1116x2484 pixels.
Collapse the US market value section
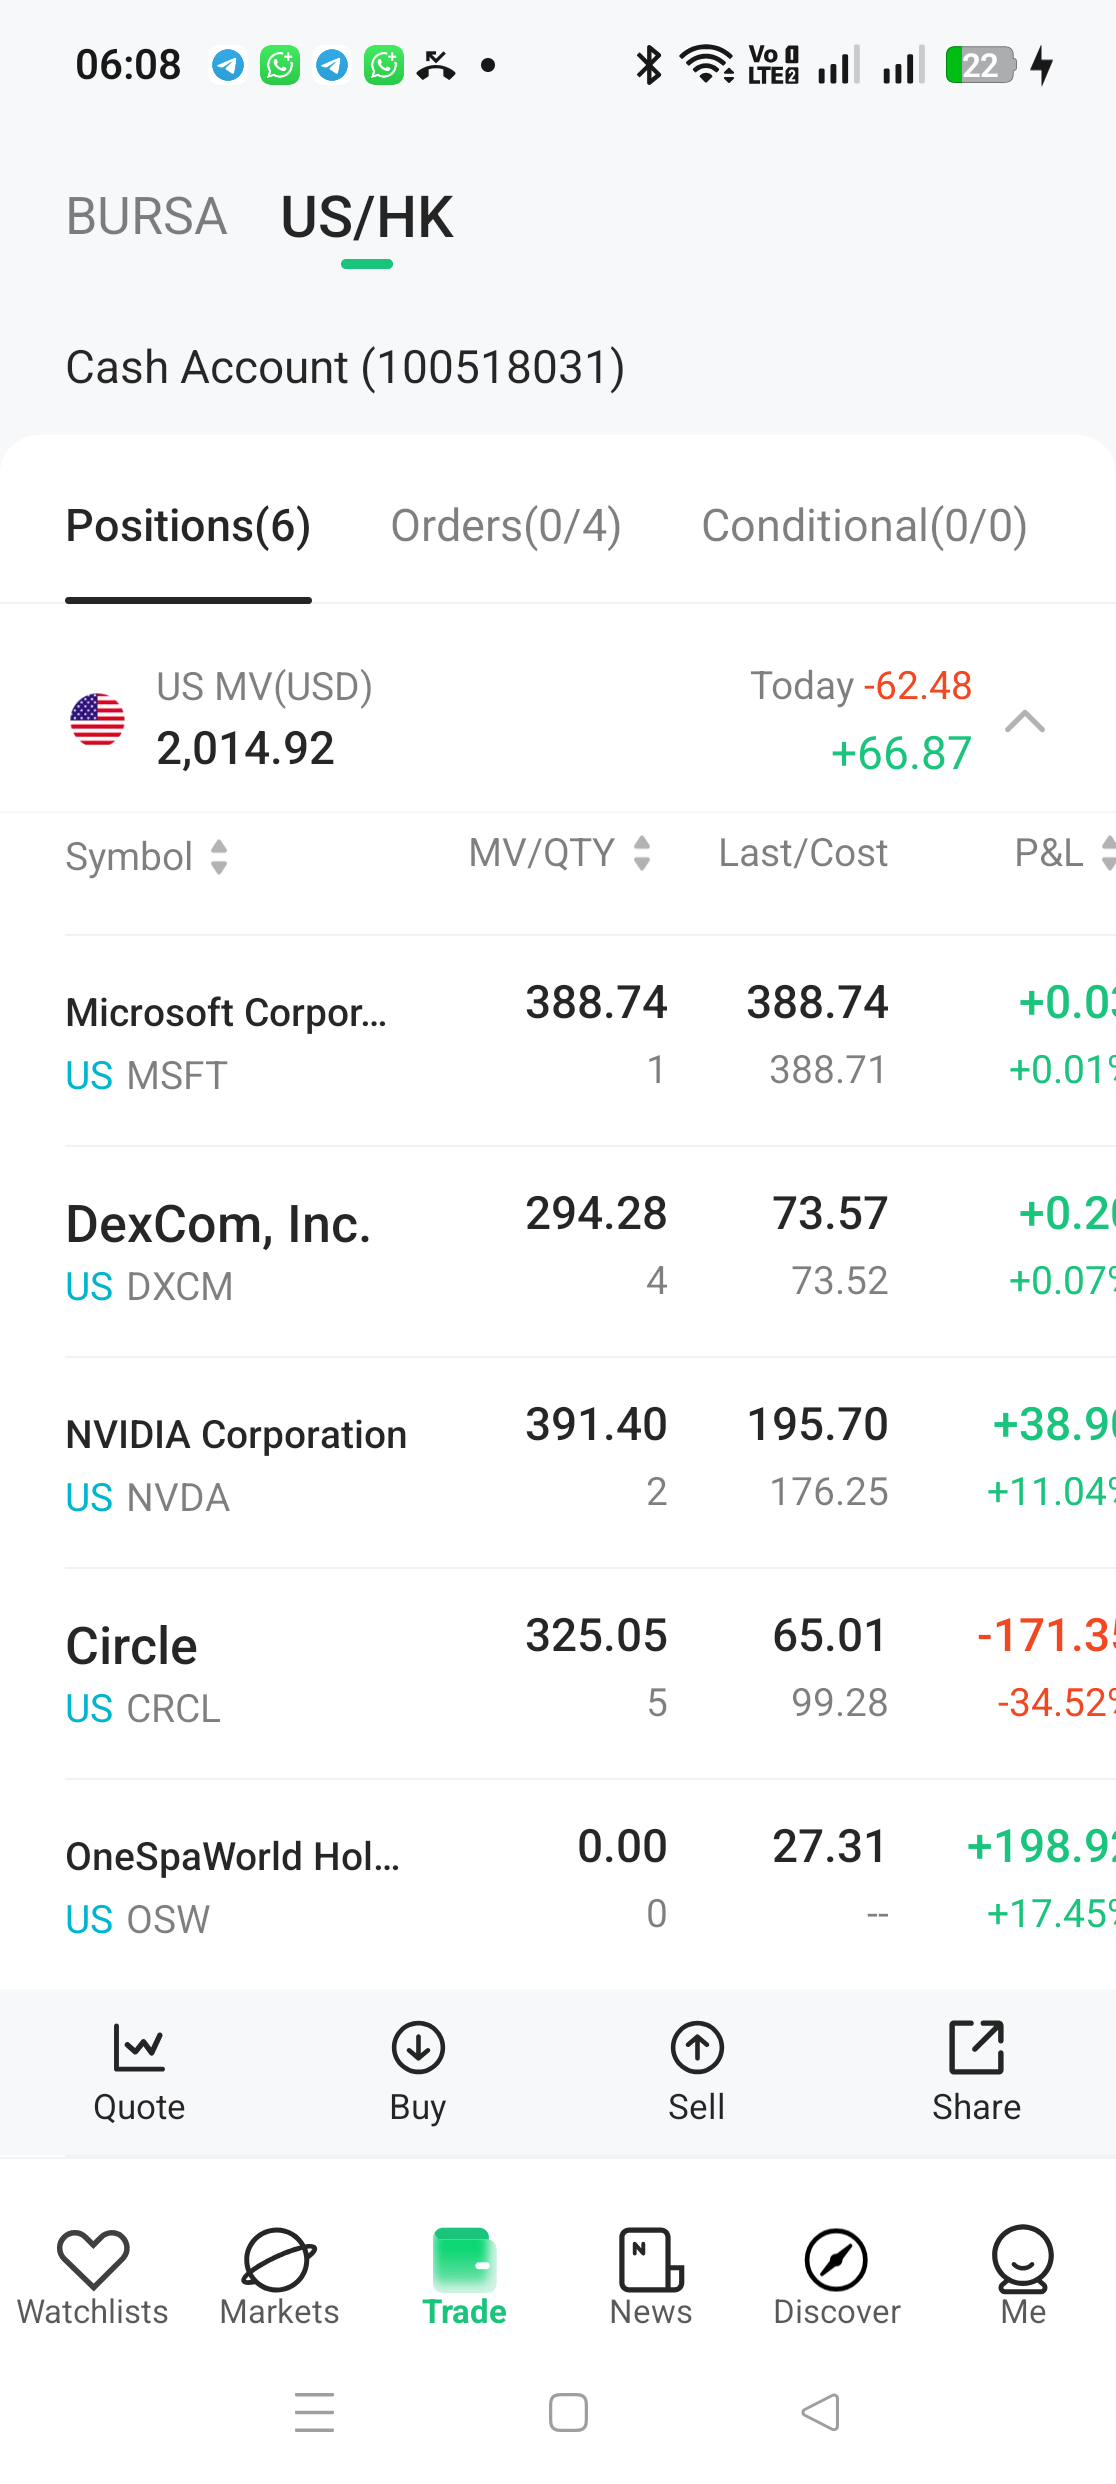1025,721
